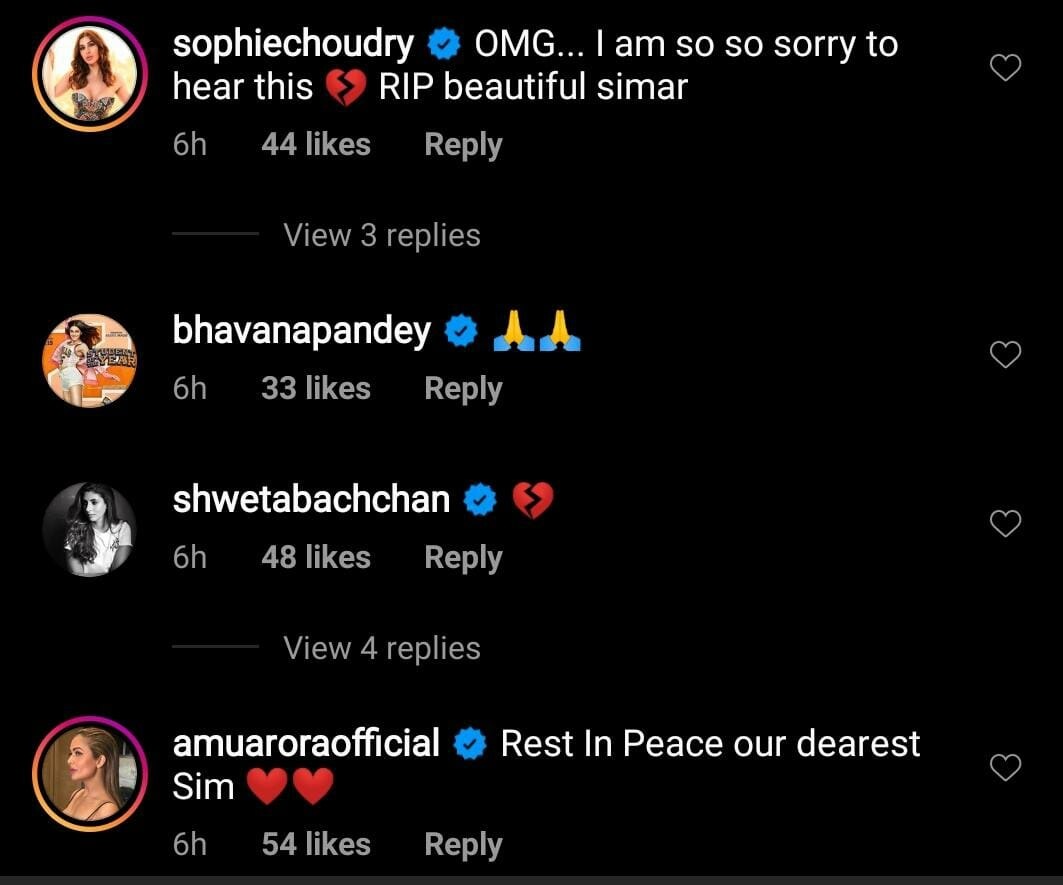The width and height of the screenshot is (1063, 885).
Task: Open bhavanapandey's profile picture
Action: click(90, 360)
